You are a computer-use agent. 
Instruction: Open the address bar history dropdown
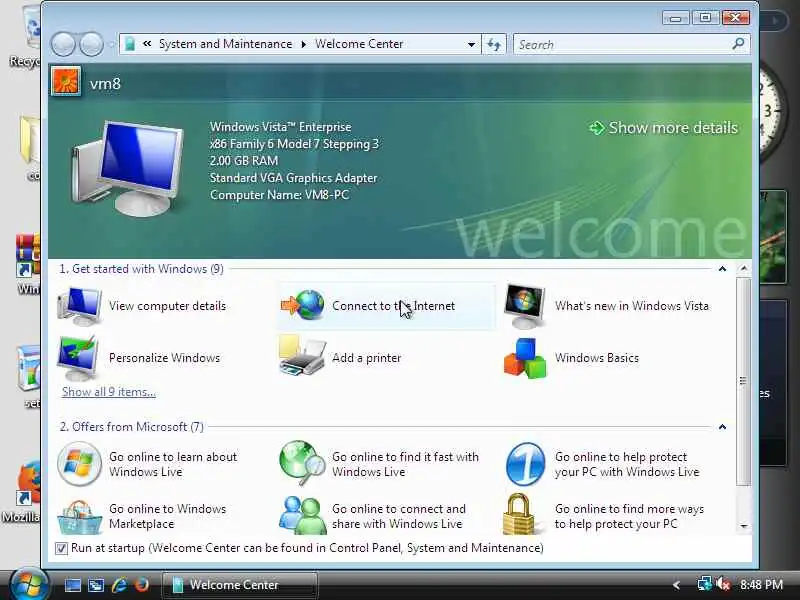coord(471,44)
